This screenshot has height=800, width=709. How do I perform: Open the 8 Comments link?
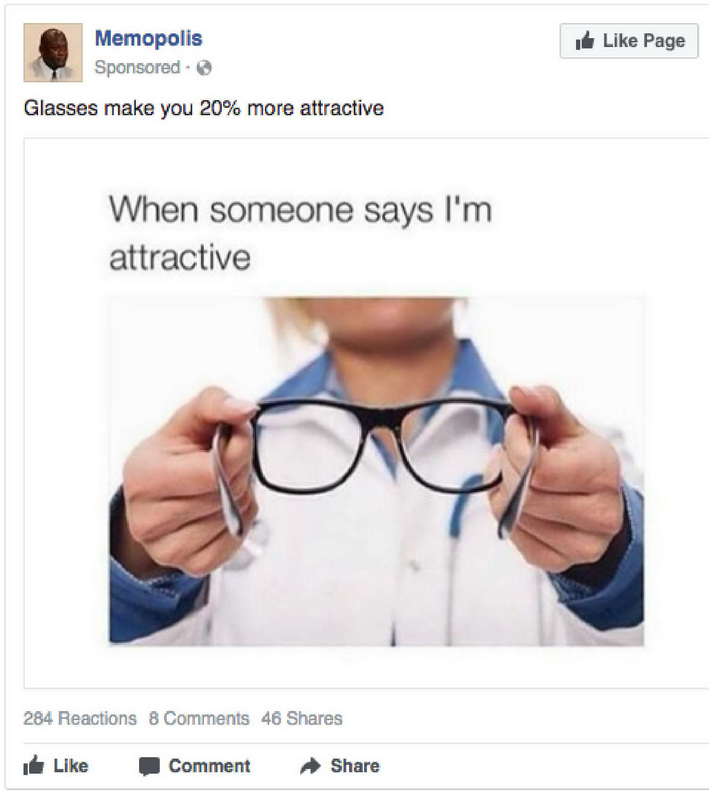(x=199, y=718)
